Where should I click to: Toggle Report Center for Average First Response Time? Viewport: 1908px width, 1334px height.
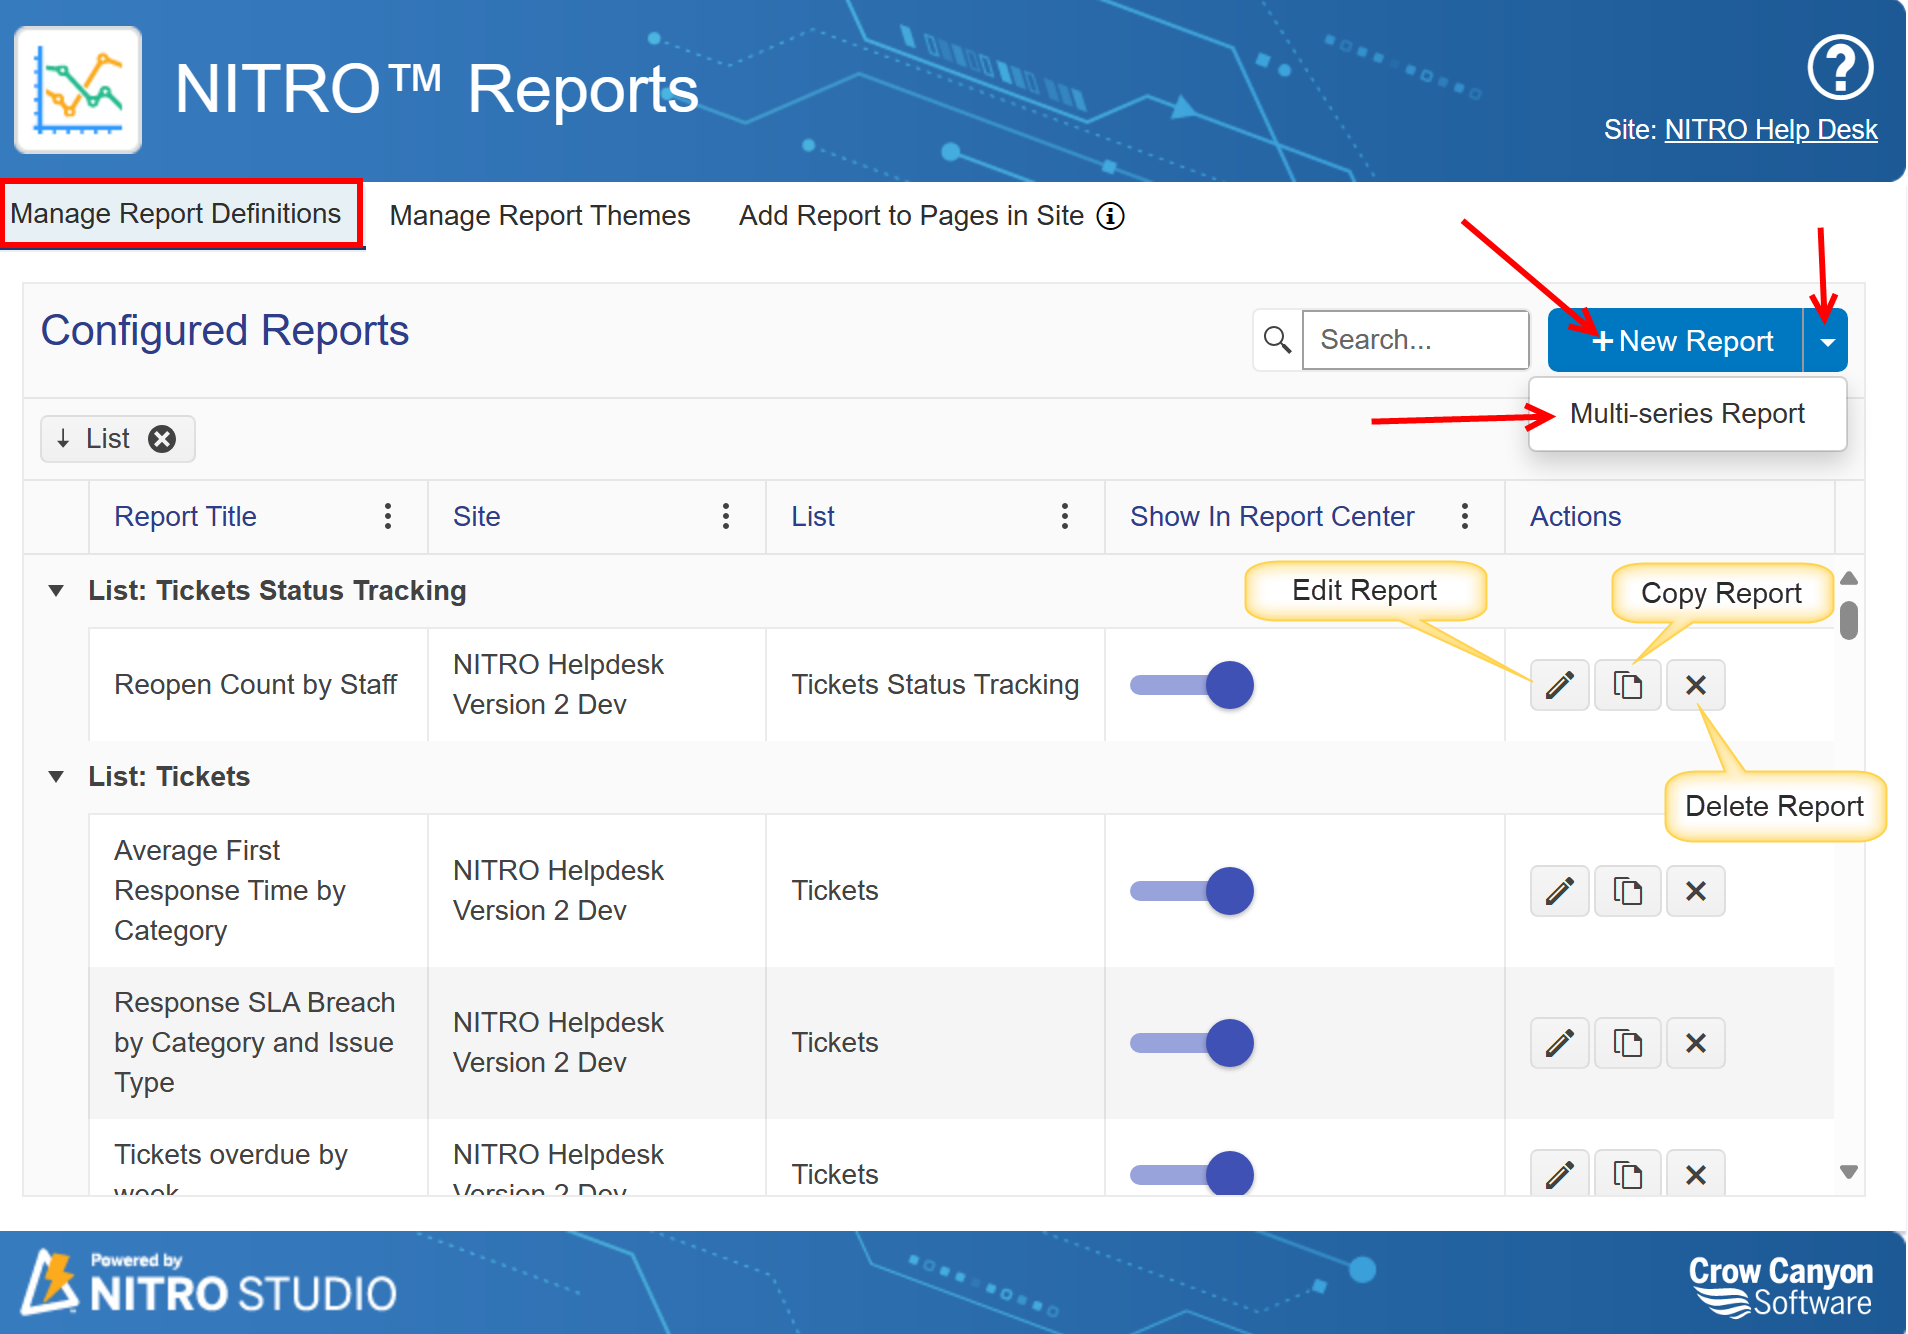pyautogui.click(x=1191, y=891)
